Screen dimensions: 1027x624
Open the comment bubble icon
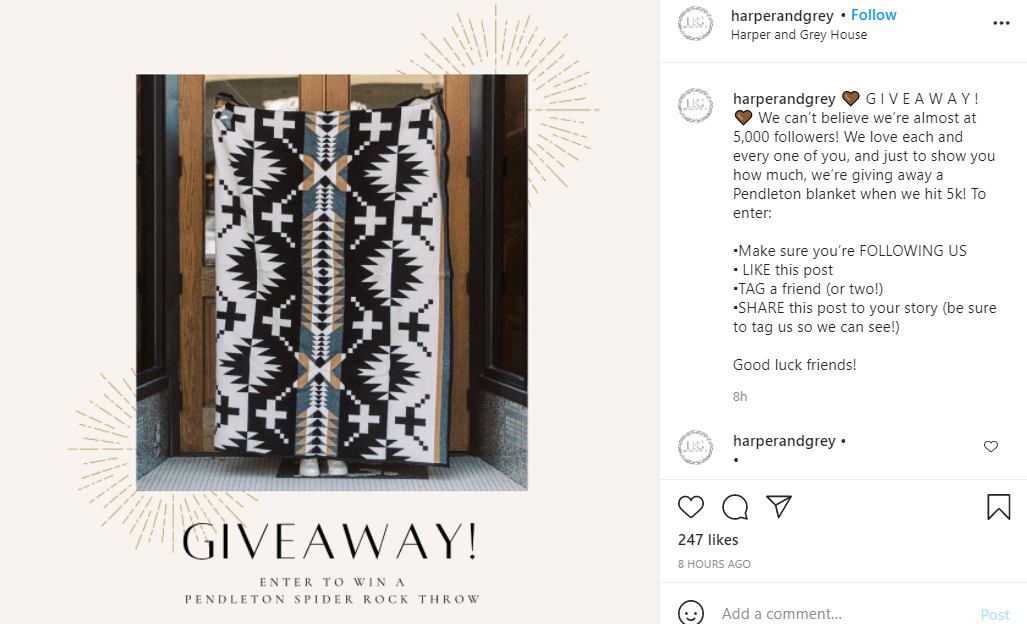(735, 507)
